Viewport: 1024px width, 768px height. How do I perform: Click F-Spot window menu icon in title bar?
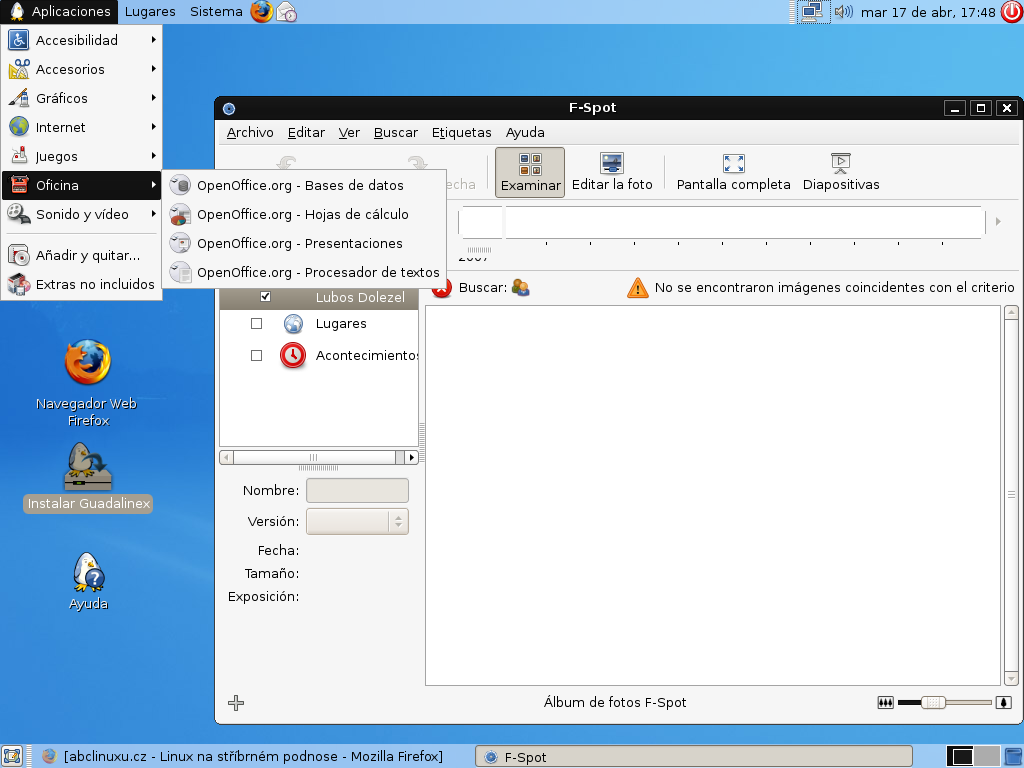[x=229, y=108]
